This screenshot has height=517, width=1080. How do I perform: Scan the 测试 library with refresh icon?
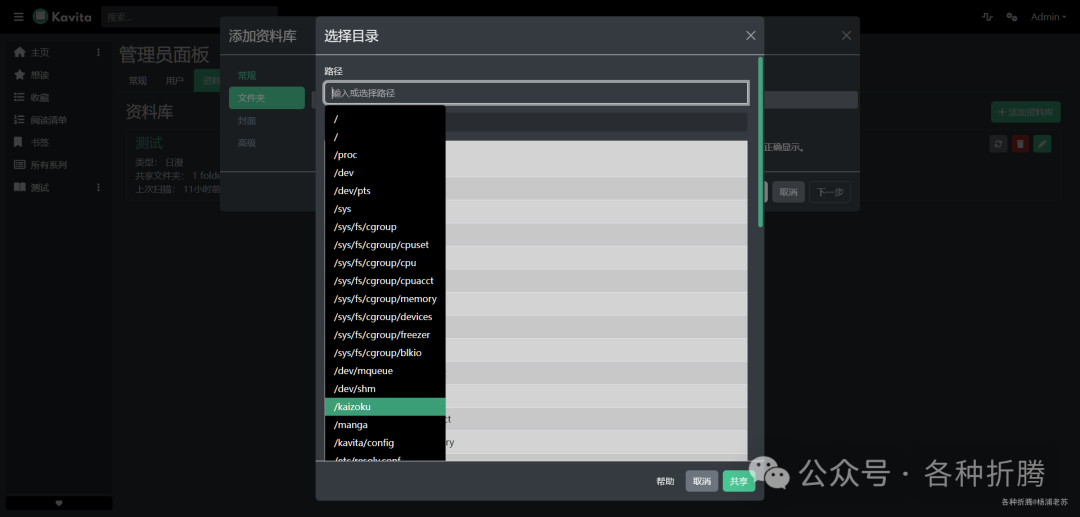click(998, 144)
